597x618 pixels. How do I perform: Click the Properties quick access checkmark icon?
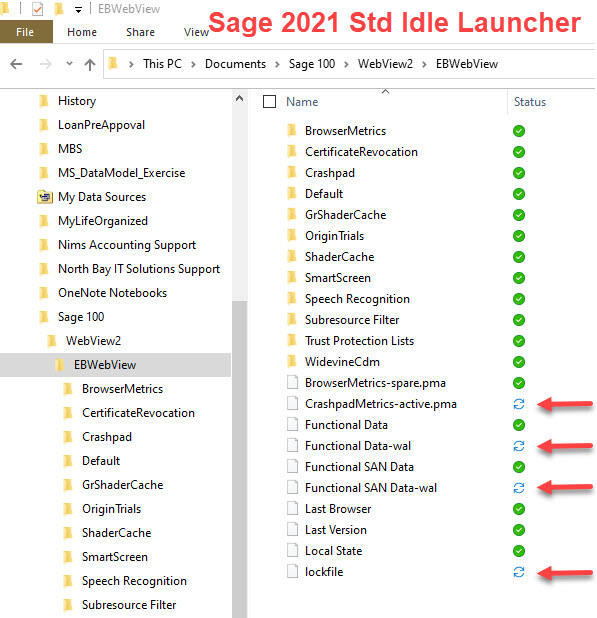(x=37, y=9)
